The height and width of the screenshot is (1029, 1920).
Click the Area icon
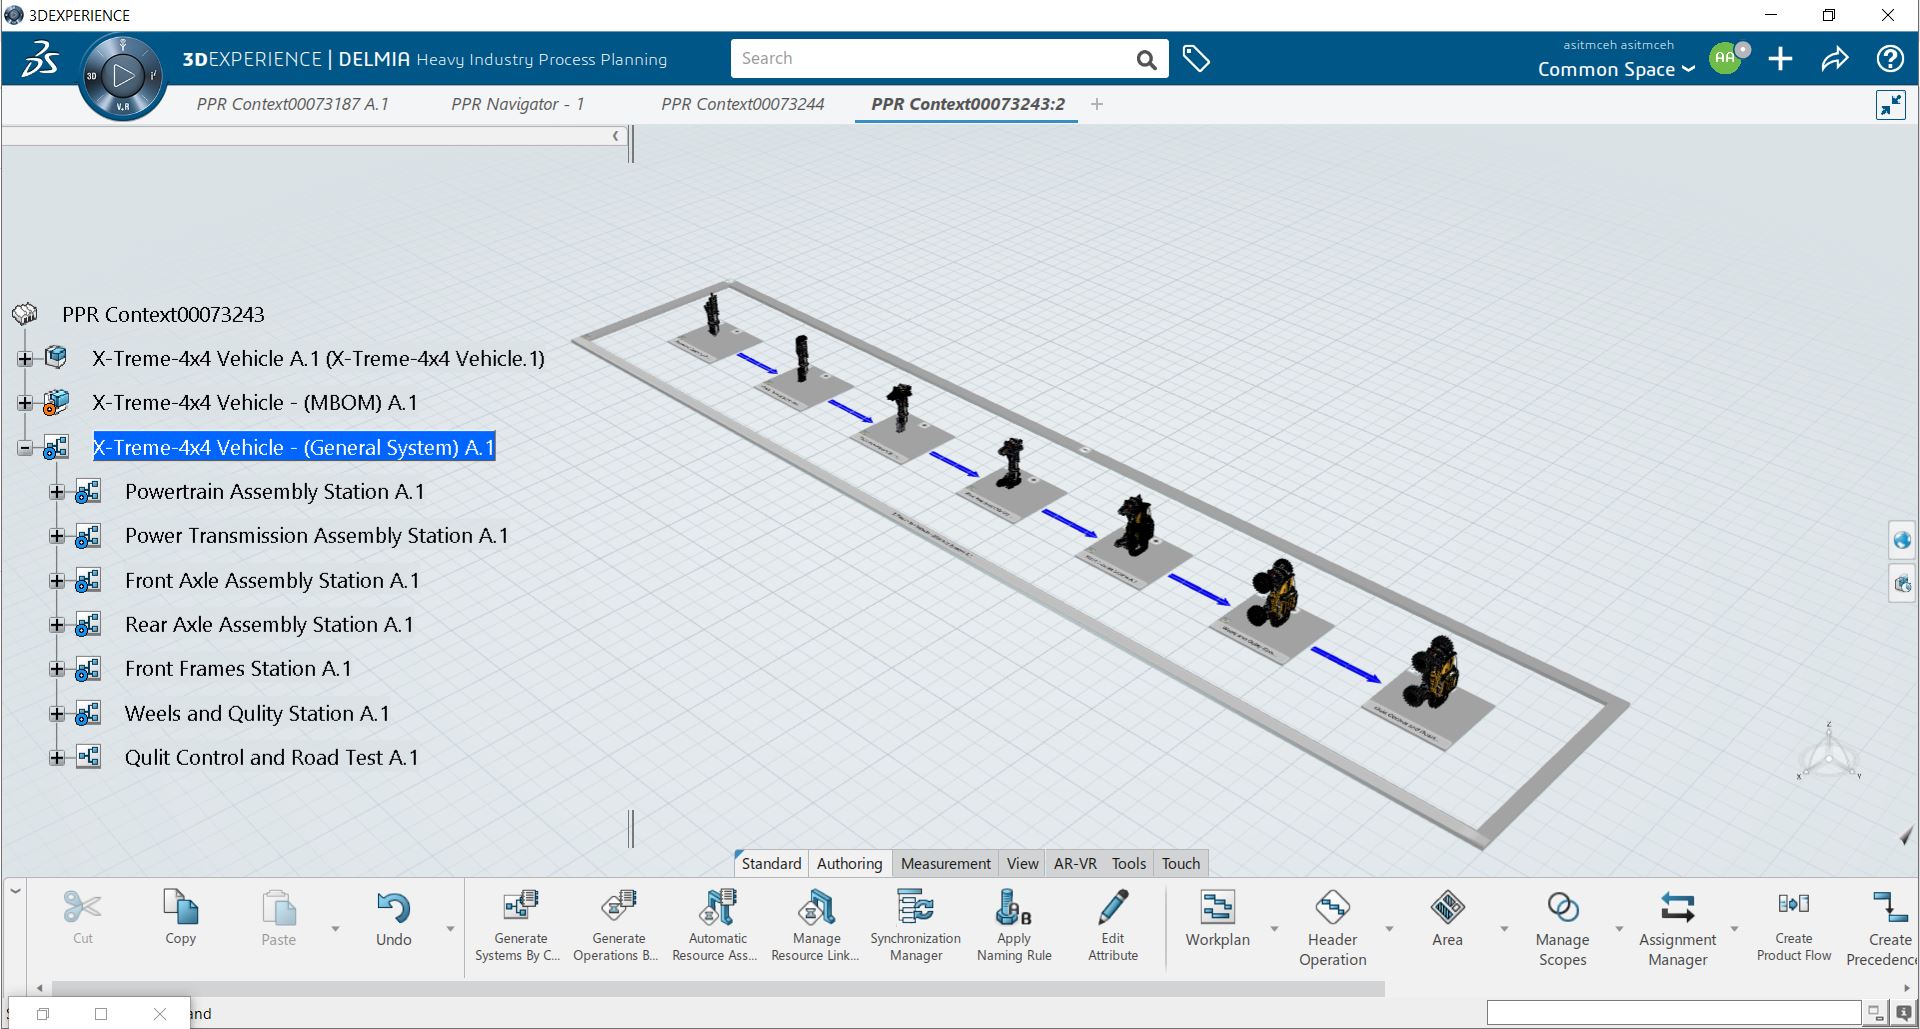click(x=1447, y=907)
